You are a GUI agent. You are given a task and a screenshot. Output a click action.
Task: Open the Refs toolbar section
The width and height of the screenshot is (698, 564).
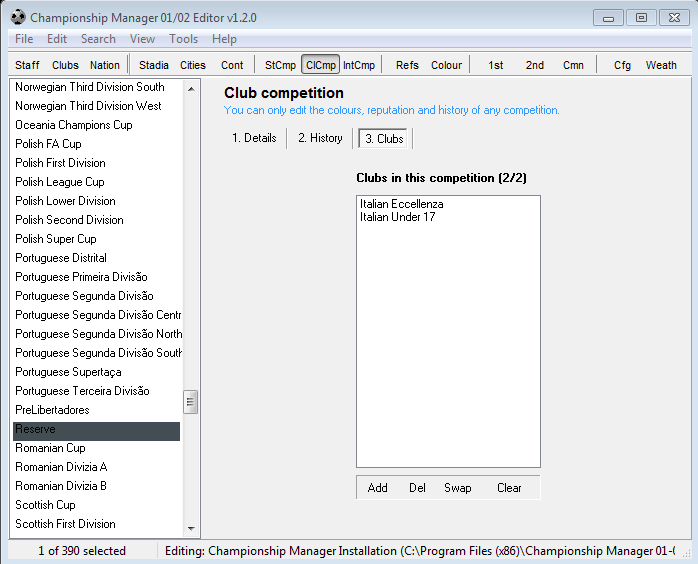coord(407,65)
